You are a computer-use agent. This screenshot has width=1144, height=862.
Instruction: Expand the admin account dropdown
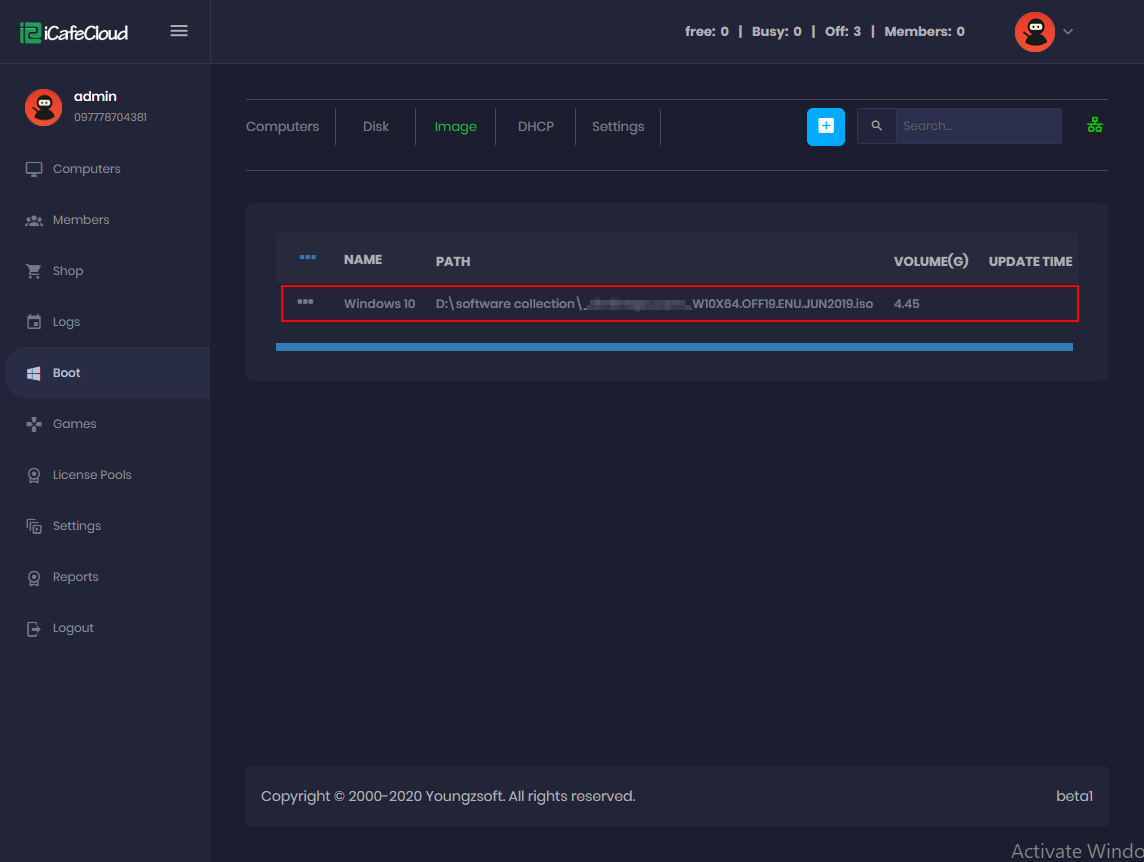1069,31
